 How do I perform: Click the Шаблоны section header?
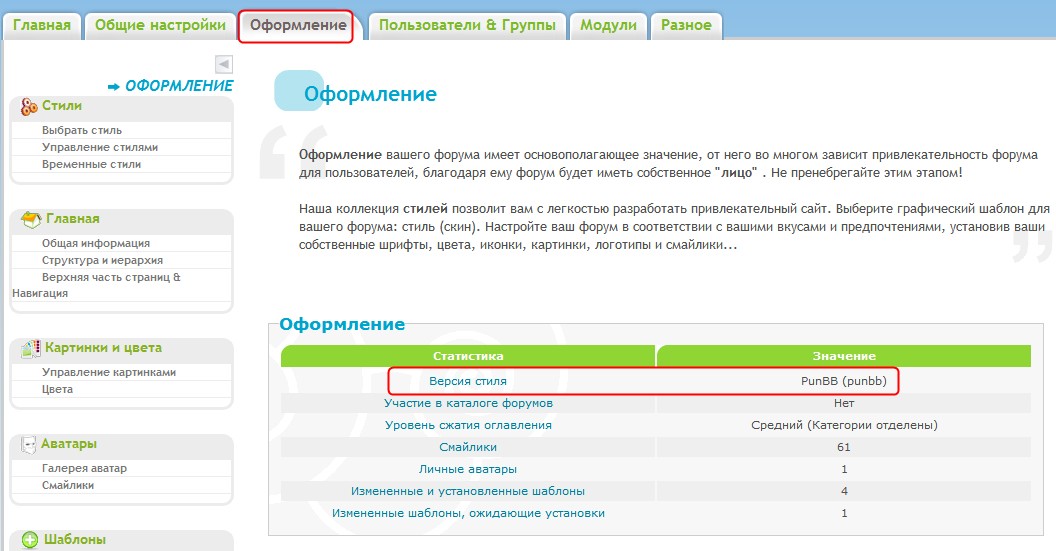point(75,539)
